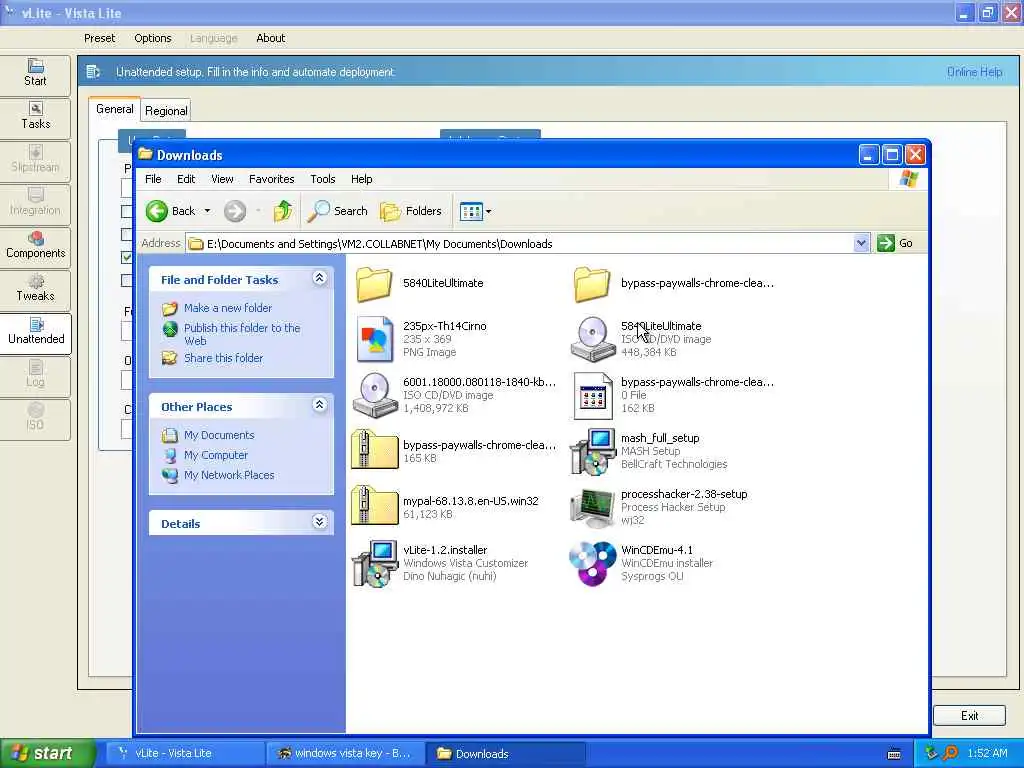The height and width of the screenshot is (768, 1024).
Task: Select the 5840LiteUltimate ISO disc image
Action: (592, 339)
